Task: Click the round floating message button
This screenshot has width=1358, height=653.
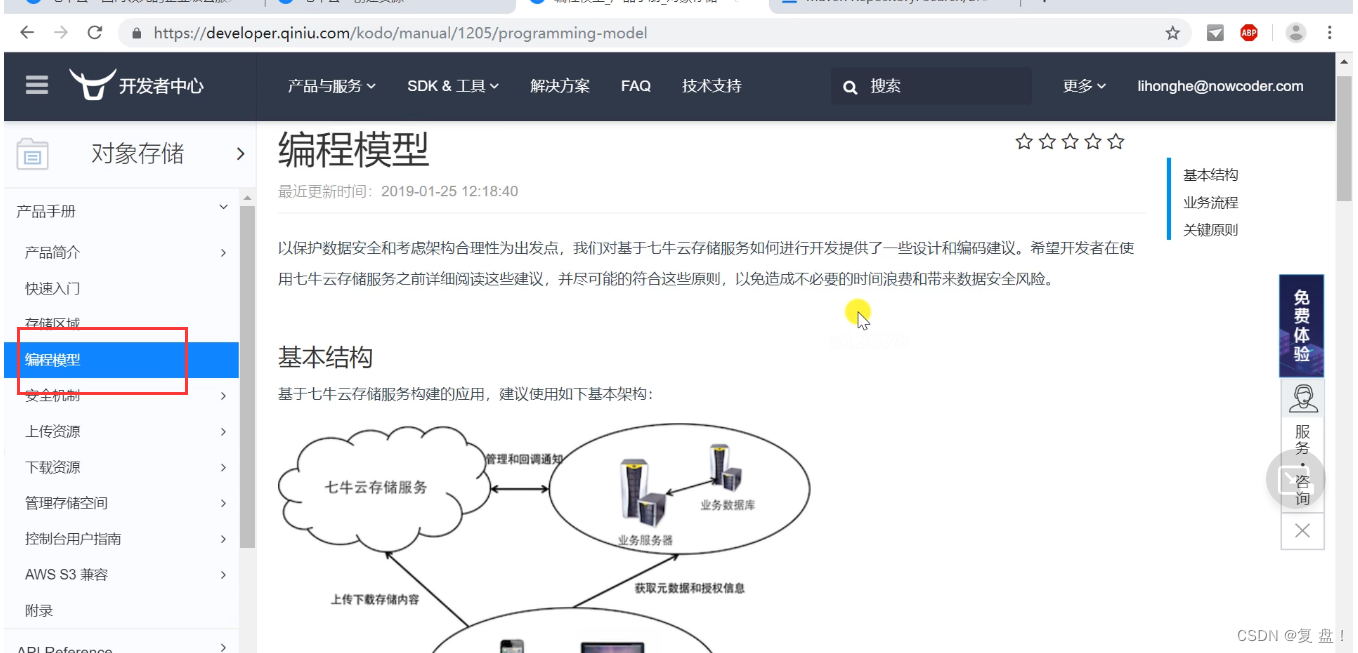Action: [x=1295, y=479]
